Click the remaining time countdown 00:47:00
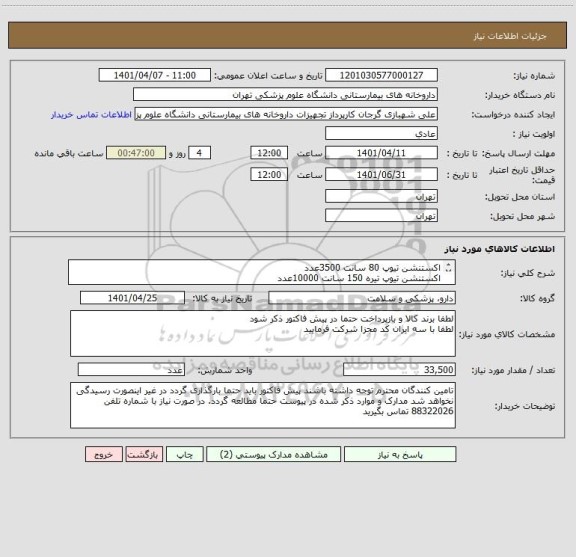 pos(136,153)
